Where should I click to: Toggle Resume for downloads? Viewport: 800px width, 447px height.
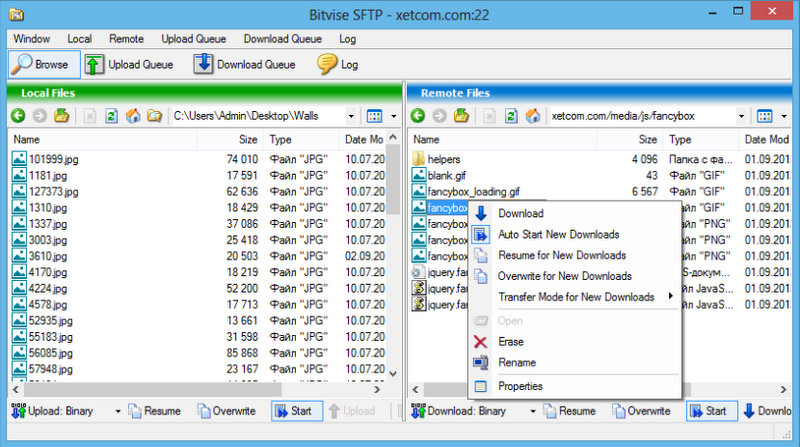[x=569, y=411]
